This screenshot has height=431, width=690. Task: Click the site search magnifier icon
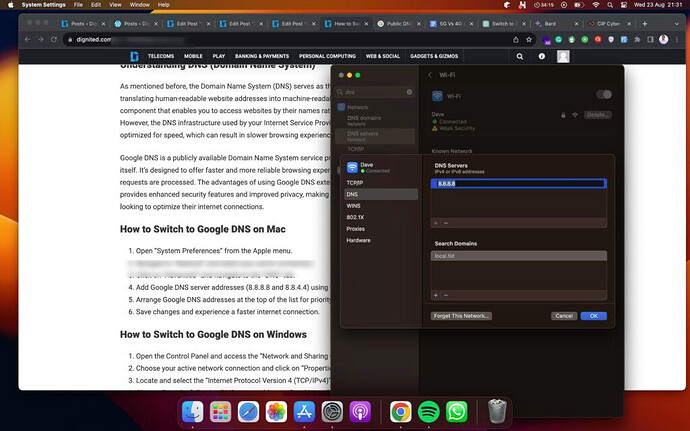click(520, 56)
